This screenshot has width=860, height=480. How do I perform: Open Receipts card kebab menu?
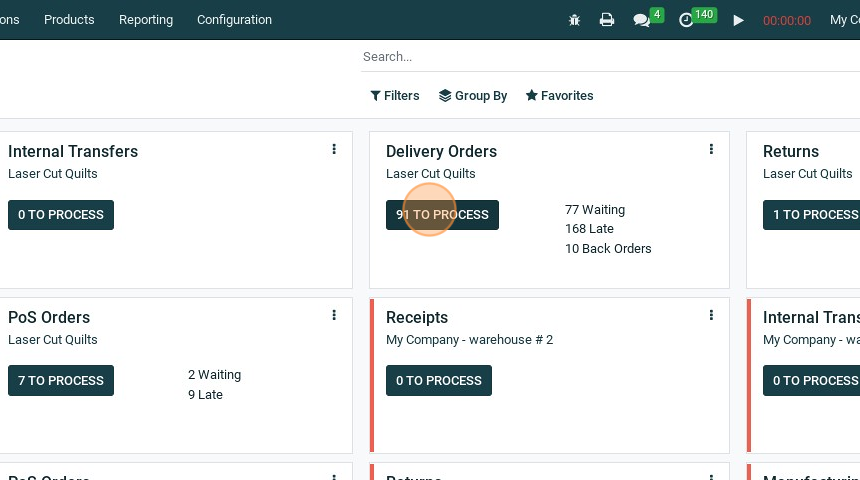(711, 316)
